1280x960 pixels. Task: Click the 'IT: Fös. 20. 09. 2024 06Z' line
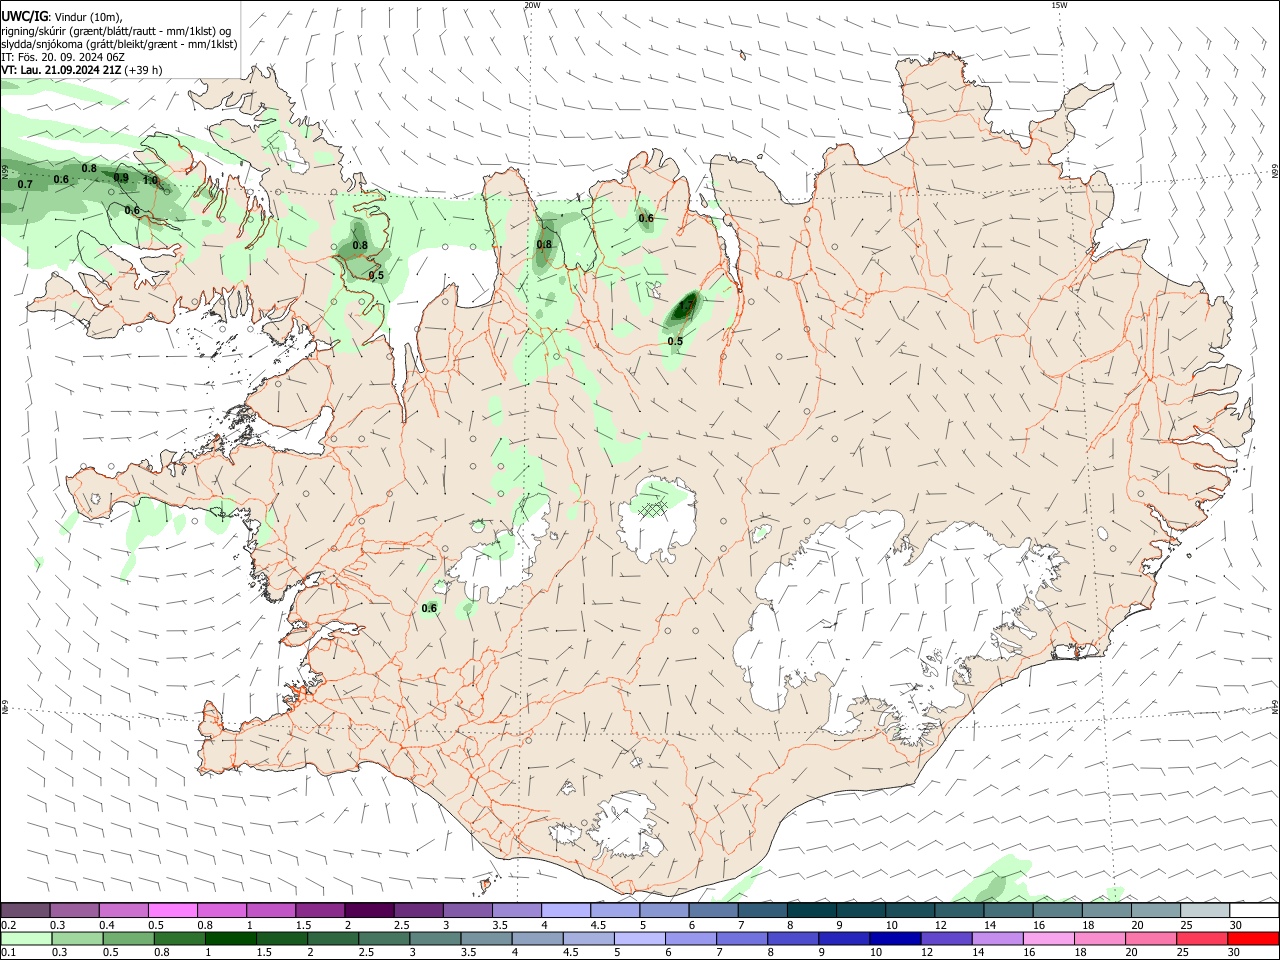pos(62,57)
